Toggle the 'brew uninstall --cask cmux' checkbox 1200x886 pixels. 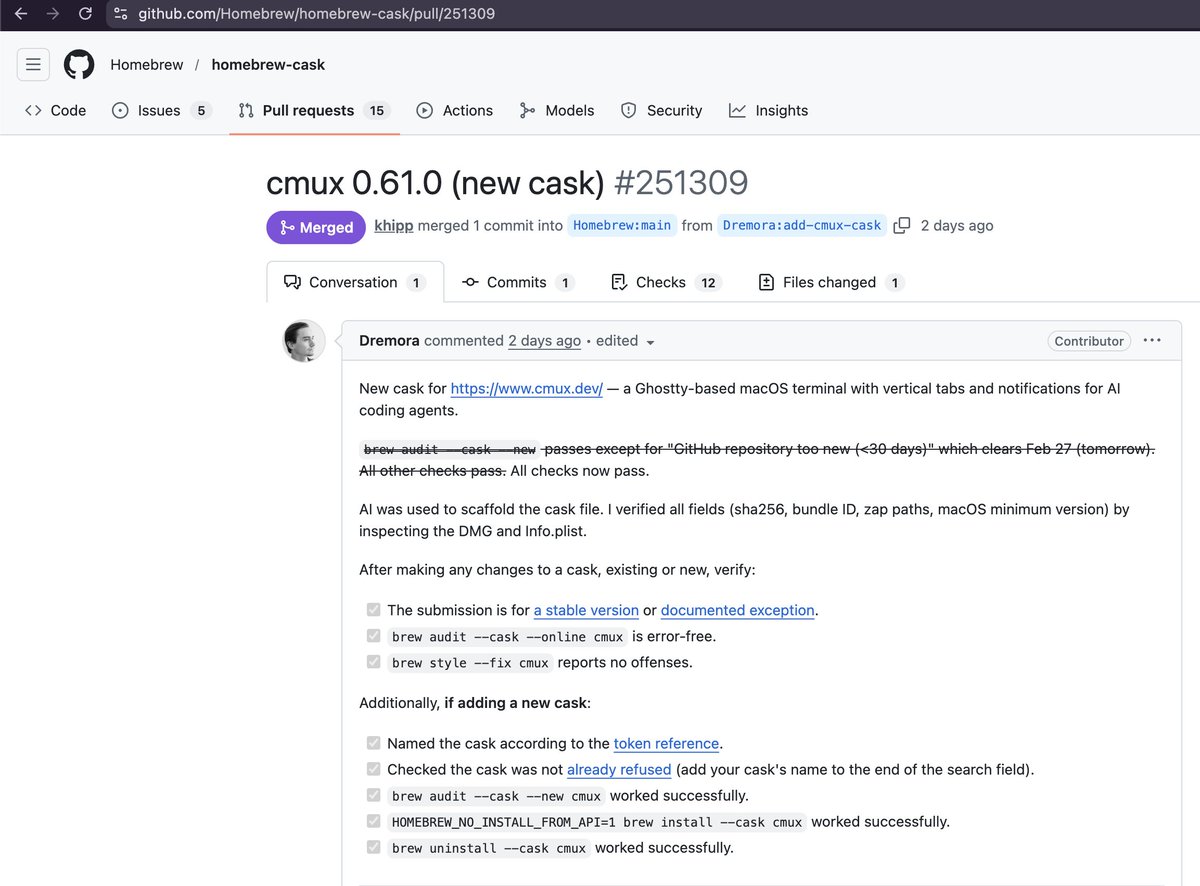tap(373, 848)
